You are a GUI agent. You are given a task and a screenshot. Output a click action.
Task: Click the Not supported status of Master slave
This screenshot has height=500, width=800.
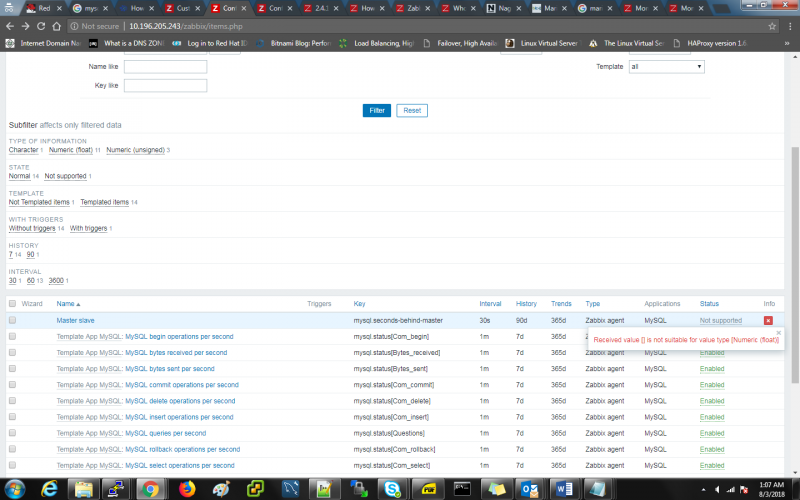[x=720, y=320]
